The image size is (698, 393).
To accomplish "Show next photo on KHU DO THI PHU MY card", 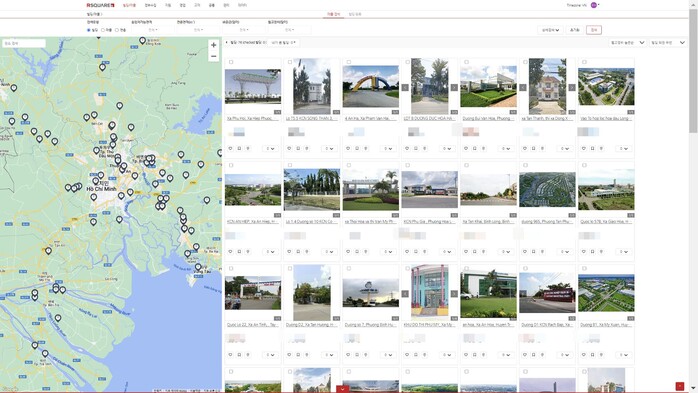I will [454, 294].
